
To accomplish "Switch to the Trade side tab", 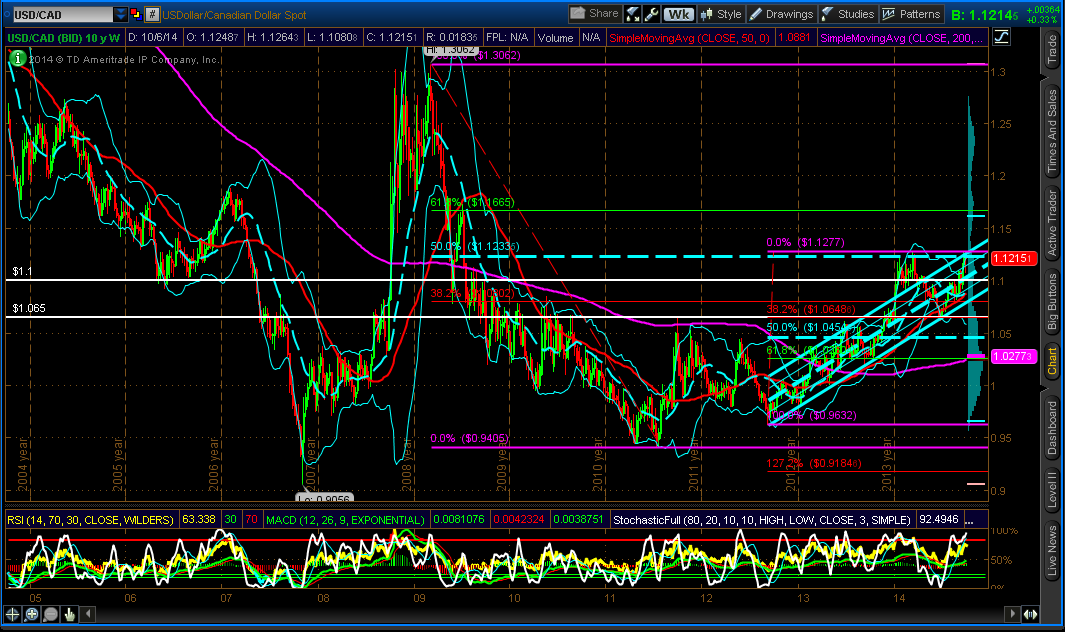I will 1052,50.
